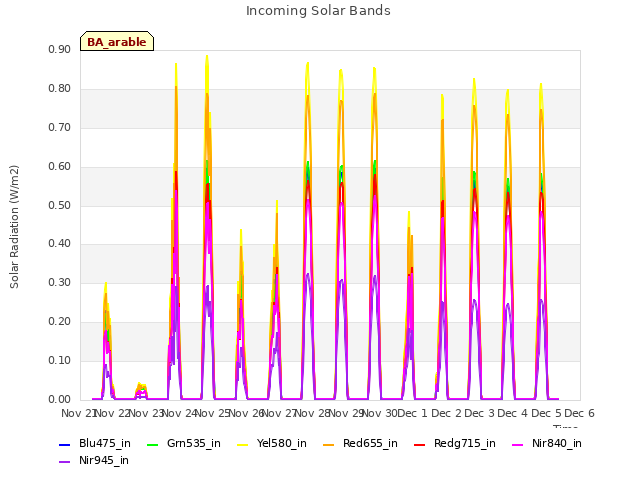Click the Incoming Solar Bands chart title
Viewport: 640px width, 480px height.
[x=318, y=11]
